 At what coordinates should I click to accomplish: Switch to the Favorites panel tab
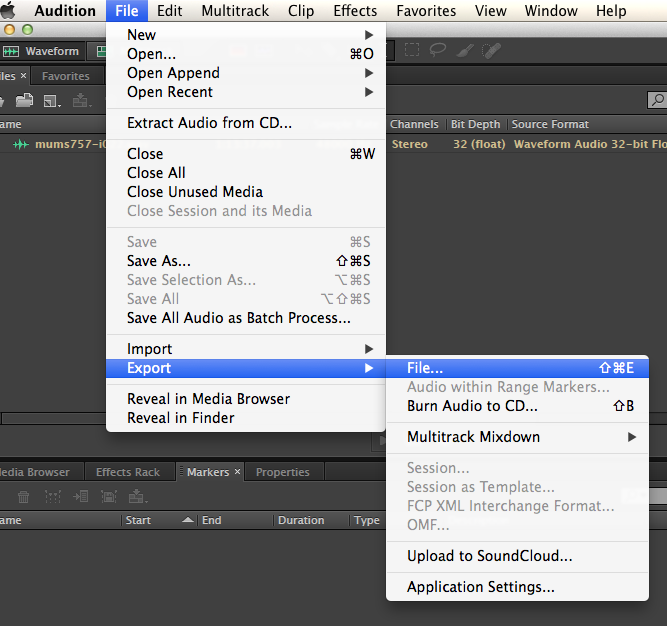pyautogui.click(x=66, y=76)
